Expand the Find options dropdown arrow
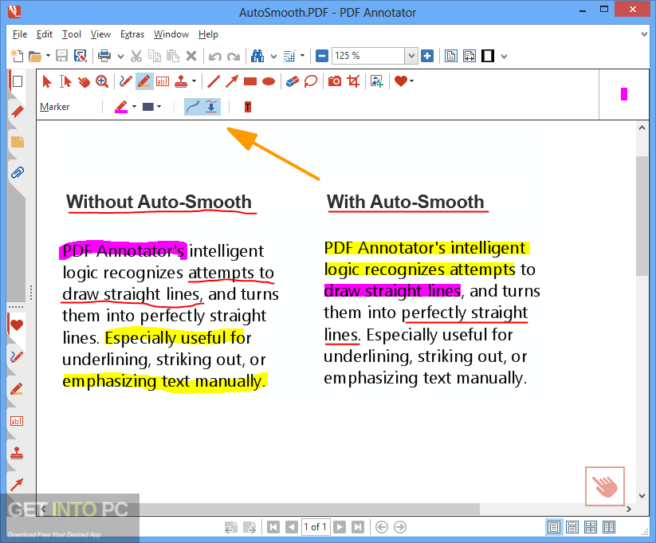Image resolution: width=656 pixels, height=543 pixels. (274, 56)
